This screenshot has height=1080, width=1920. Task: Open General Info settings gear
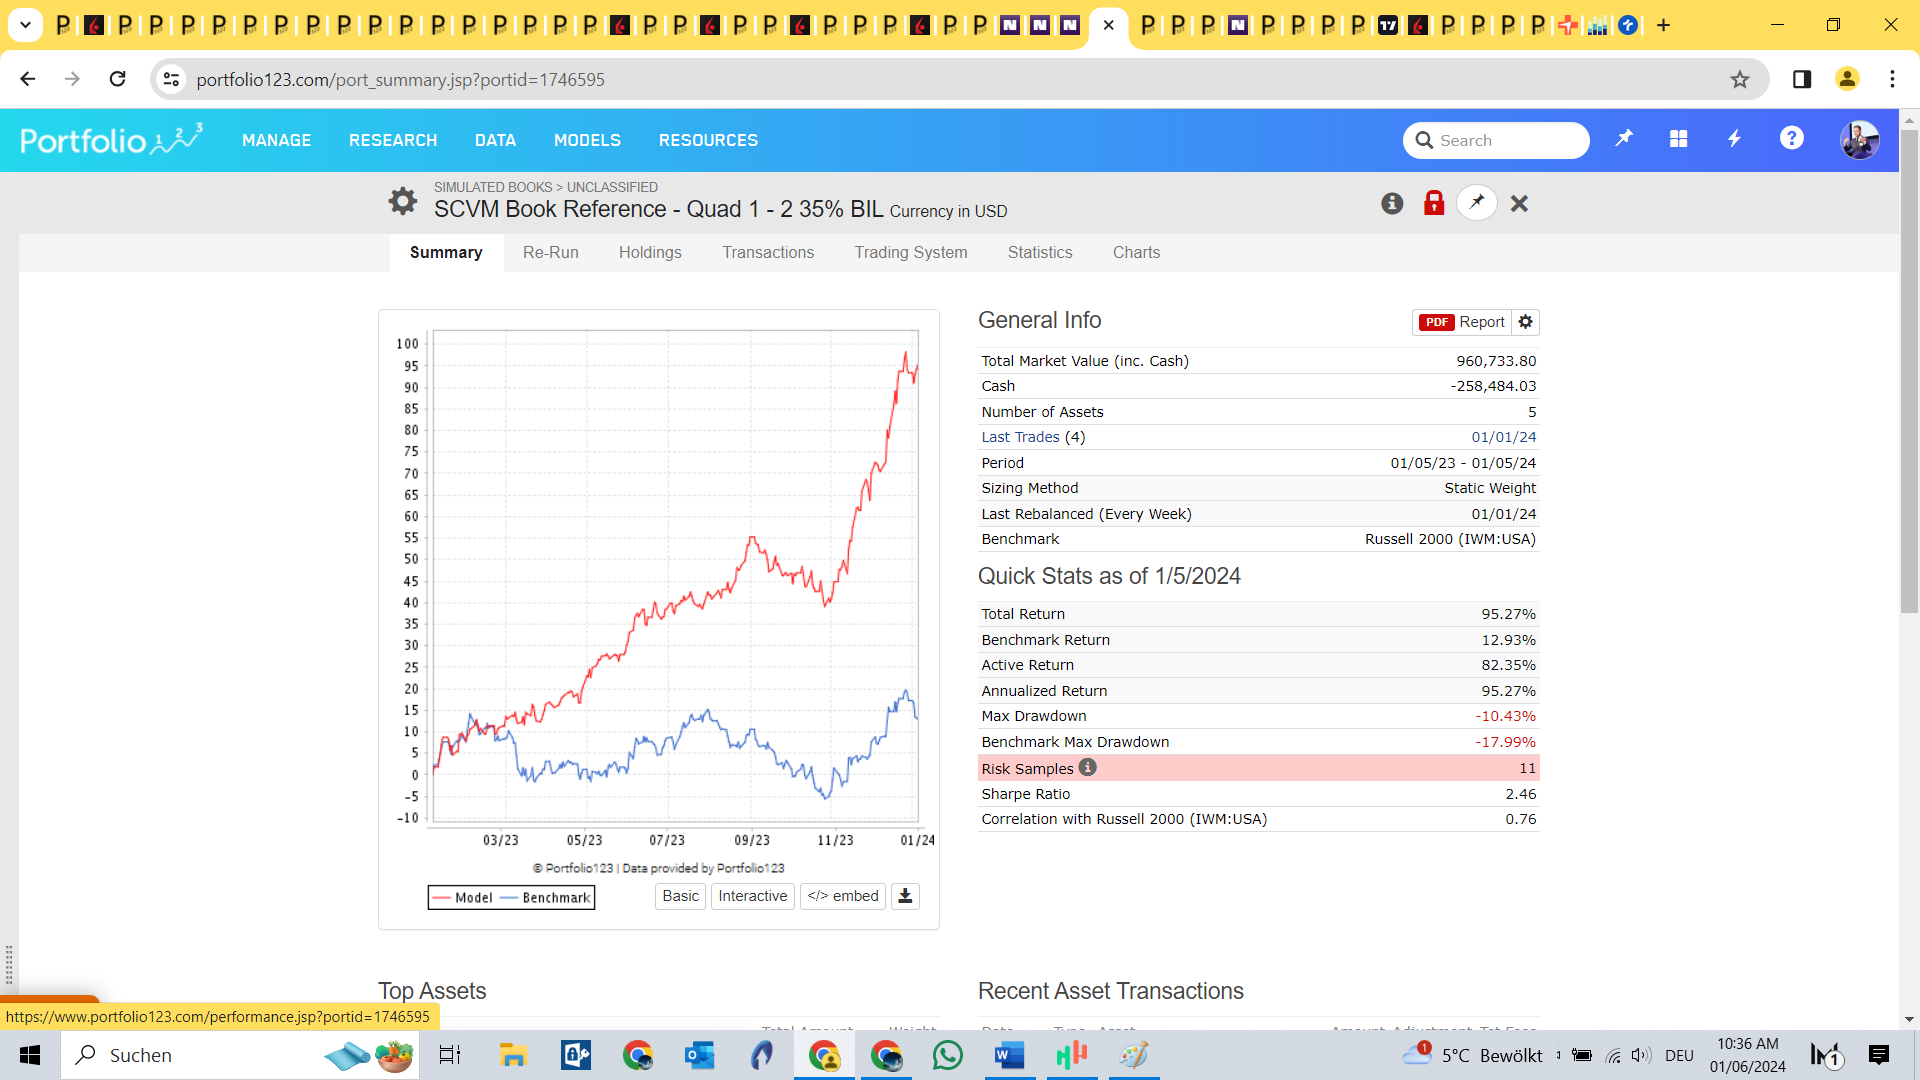(1525, 322)
